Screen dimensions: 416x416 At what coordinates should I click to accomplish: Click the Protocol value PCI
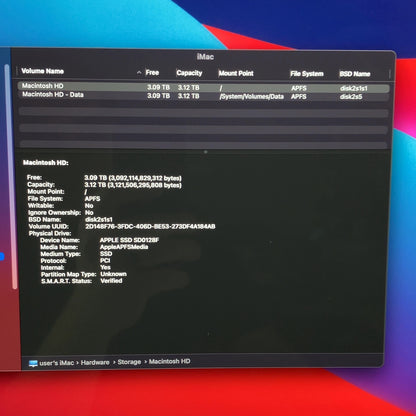(105, 260)
